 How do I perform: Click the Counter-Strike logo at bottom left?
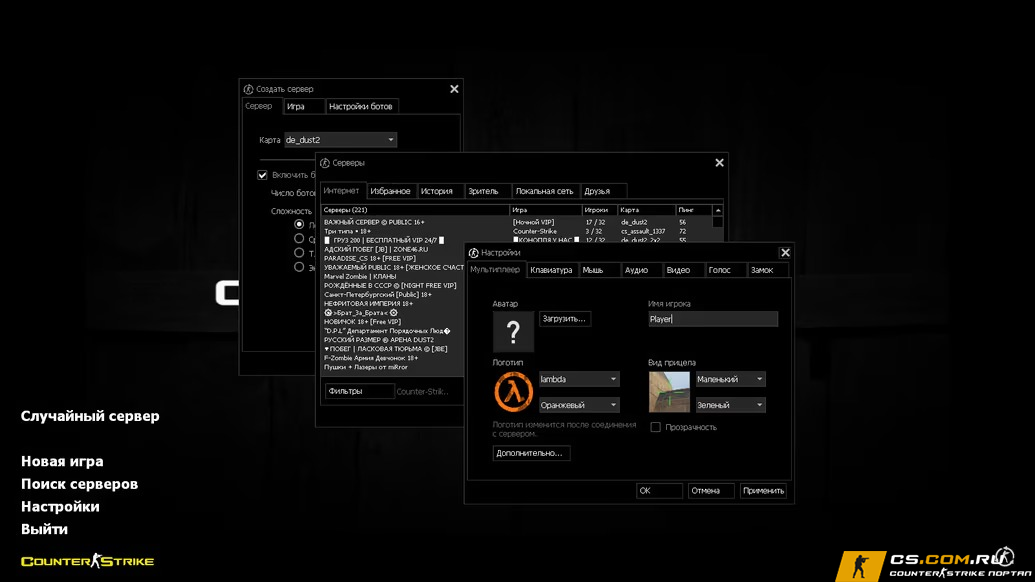tap(87, 562)
